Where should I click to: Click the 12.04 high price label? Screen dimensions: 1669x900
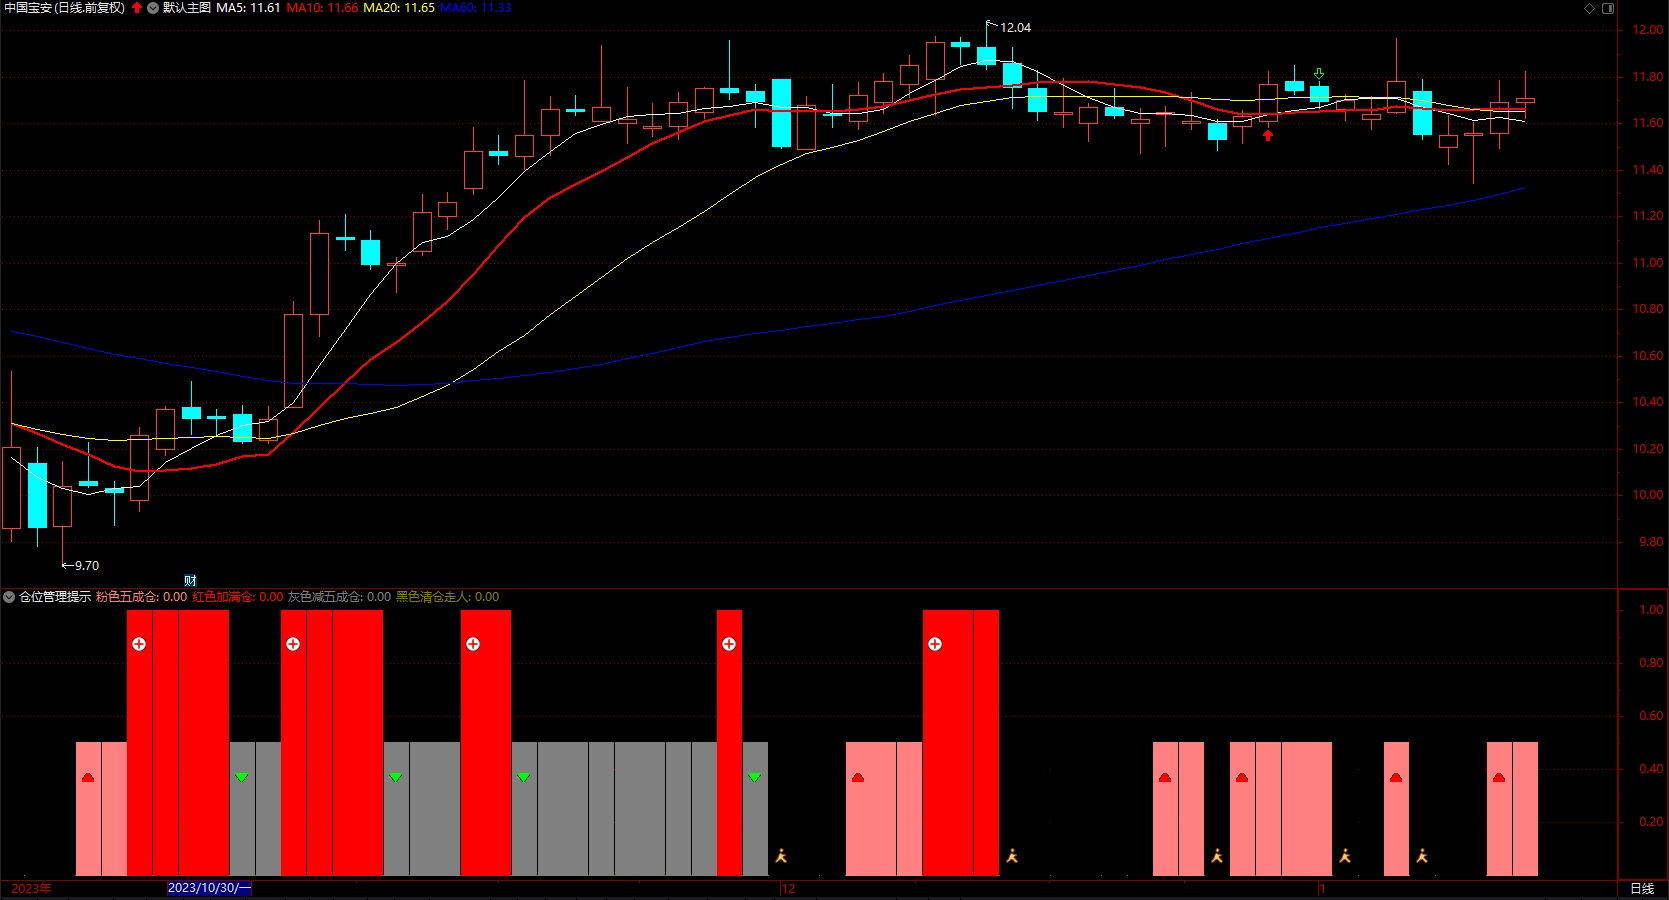[1015, 28]
